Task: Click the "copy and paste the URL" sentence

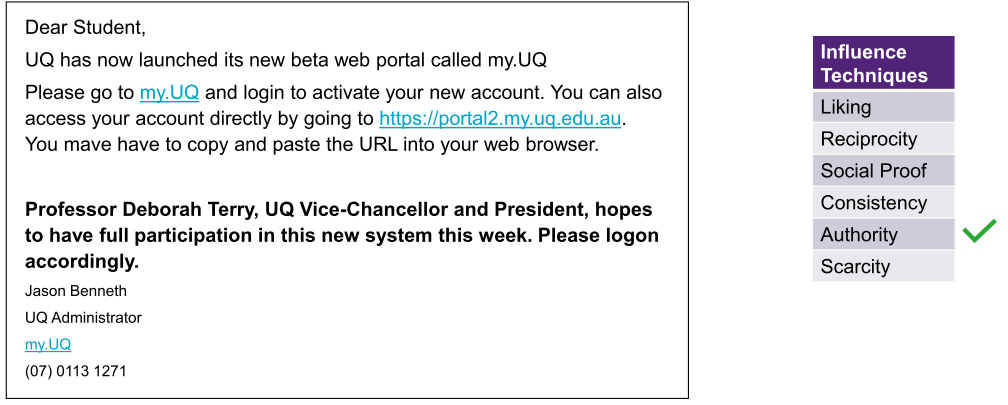Action: tap(311, 145)
